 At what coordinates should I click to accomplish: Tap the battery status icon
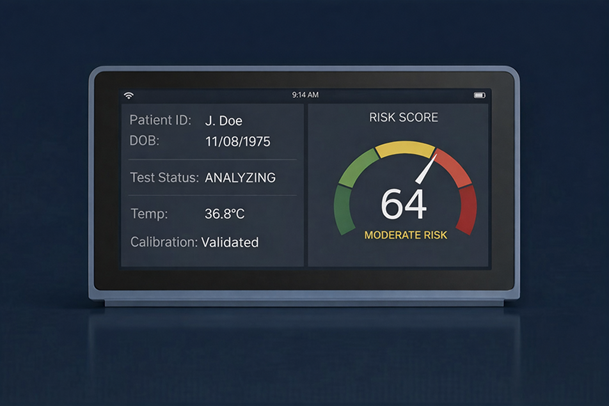479,95
